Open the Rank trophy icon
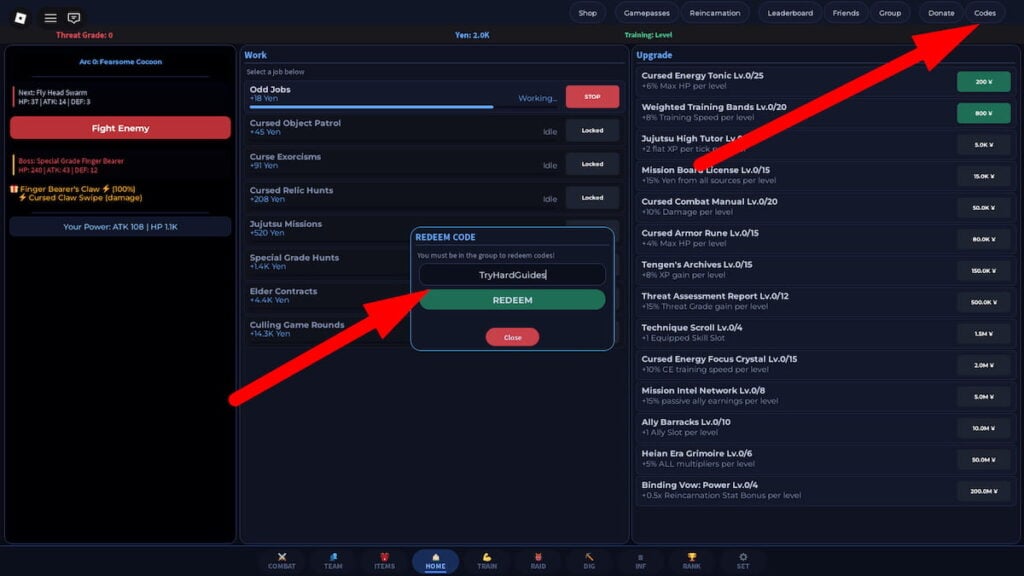The height and width of the screenshot is (576, 1024). [690, 561]
